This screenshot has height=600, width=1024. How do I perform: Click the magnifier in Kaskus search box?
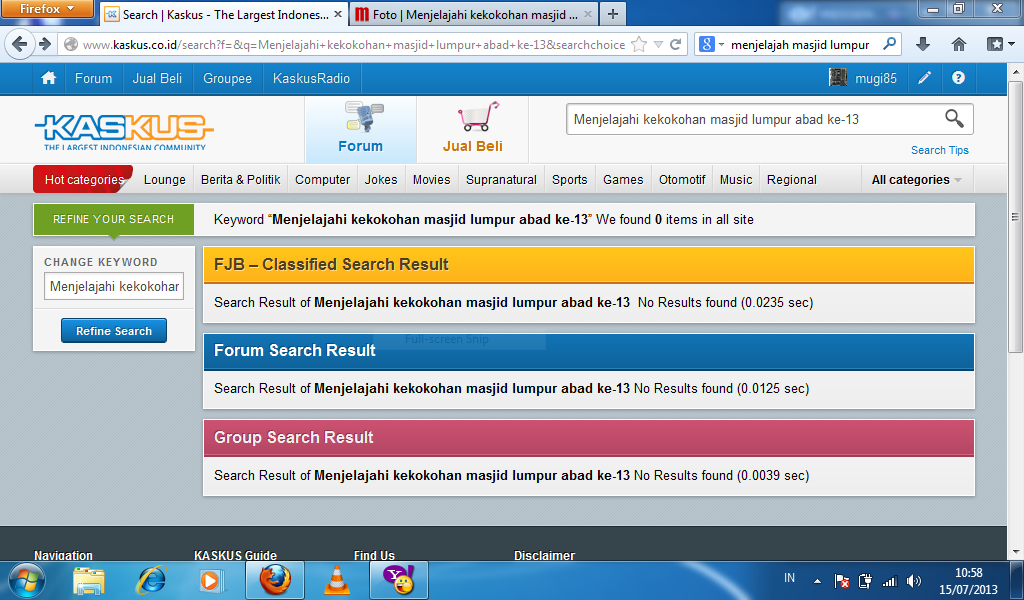coord(954,119)
